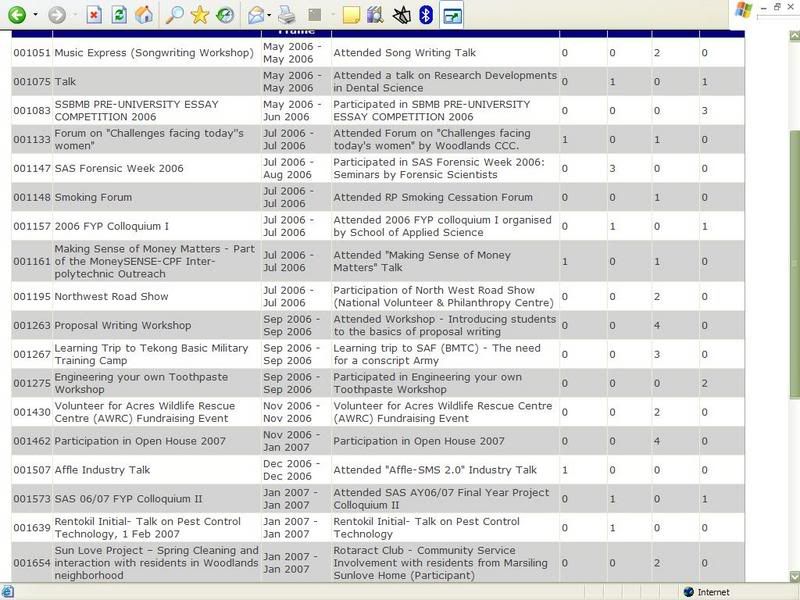The height and width of the screenshot is (600, 800).
Task: Click the vertical scrollbar thumb
Action: [794, 264]
